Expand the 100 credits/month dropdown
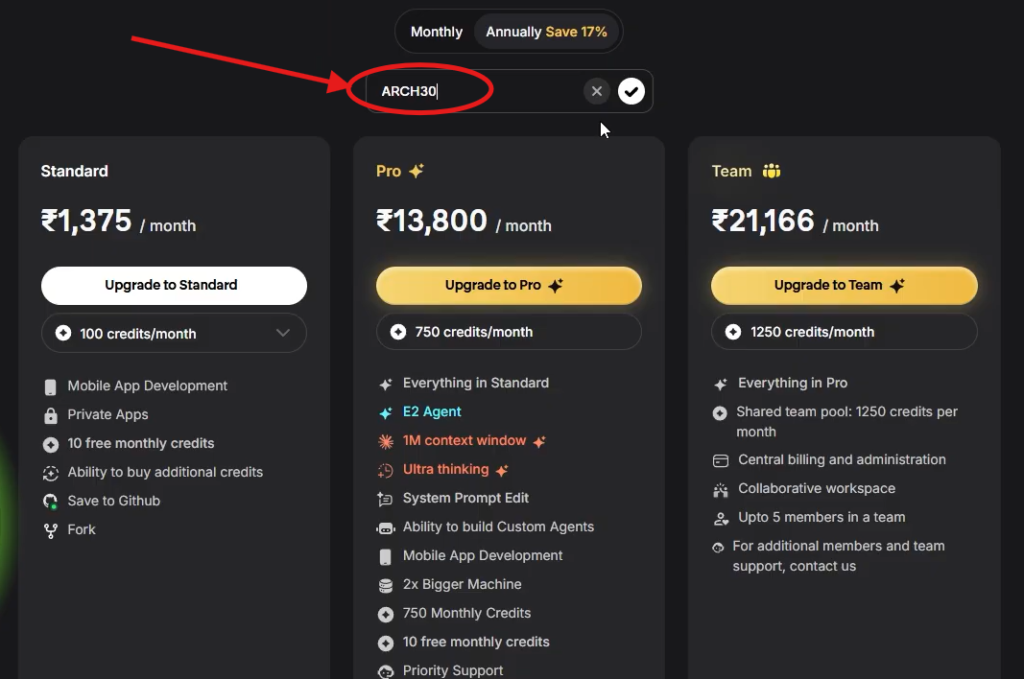This screenshot has height=679, width=1024. click(x=173, y=332)
